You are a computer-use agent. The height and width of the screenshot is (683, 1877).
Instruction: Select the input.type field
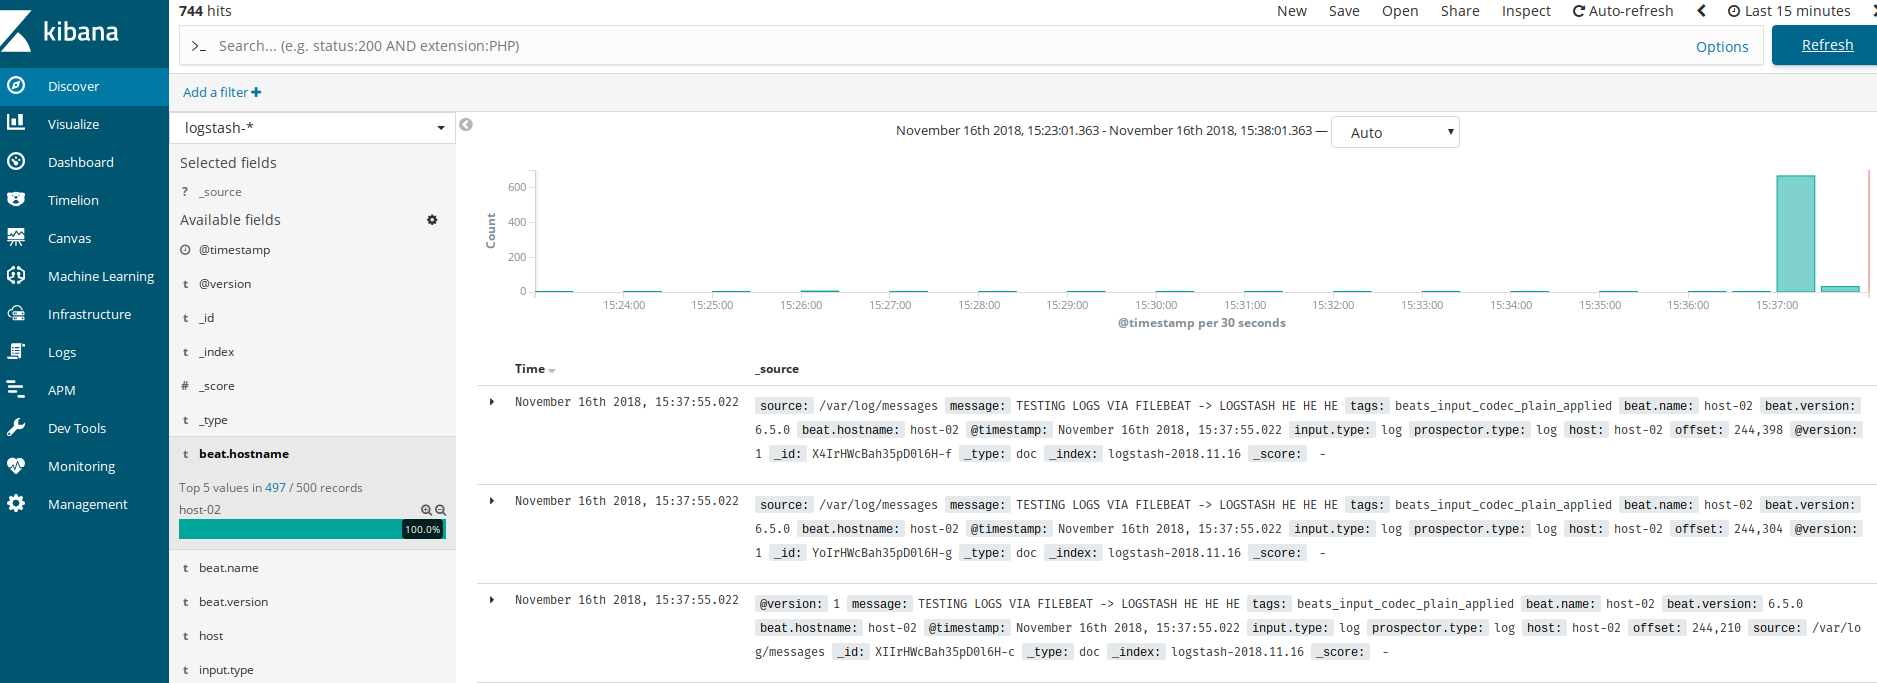click(x=226, y=670)
